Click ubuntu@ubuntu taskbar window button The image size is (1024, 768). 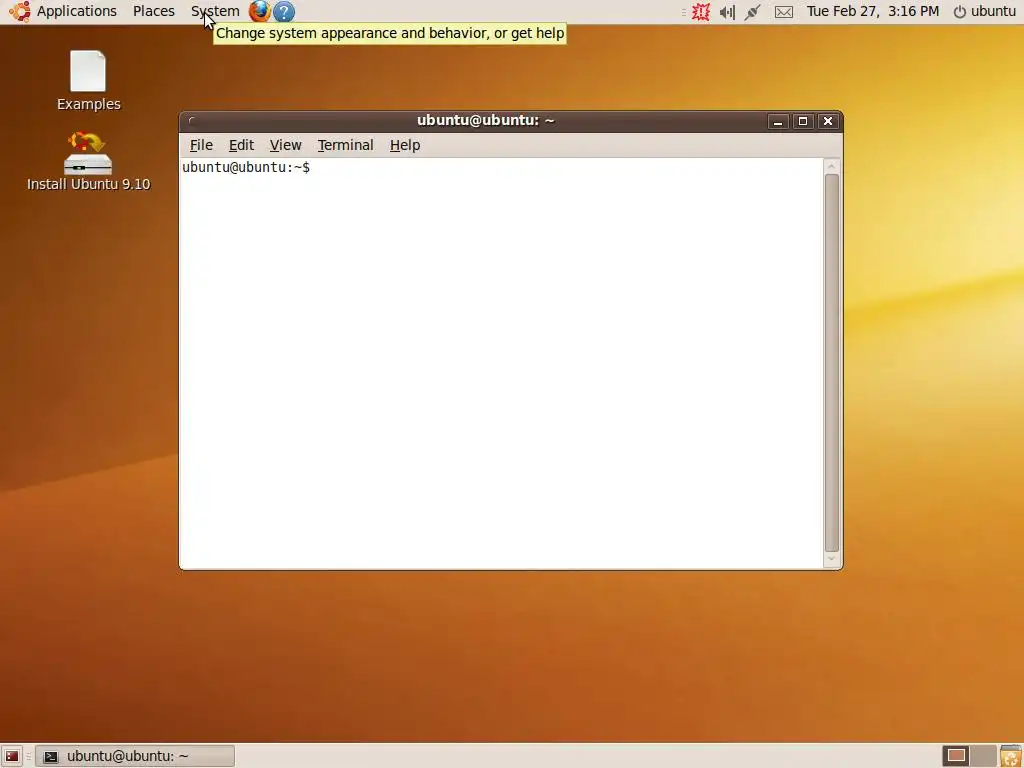[135, 756]
